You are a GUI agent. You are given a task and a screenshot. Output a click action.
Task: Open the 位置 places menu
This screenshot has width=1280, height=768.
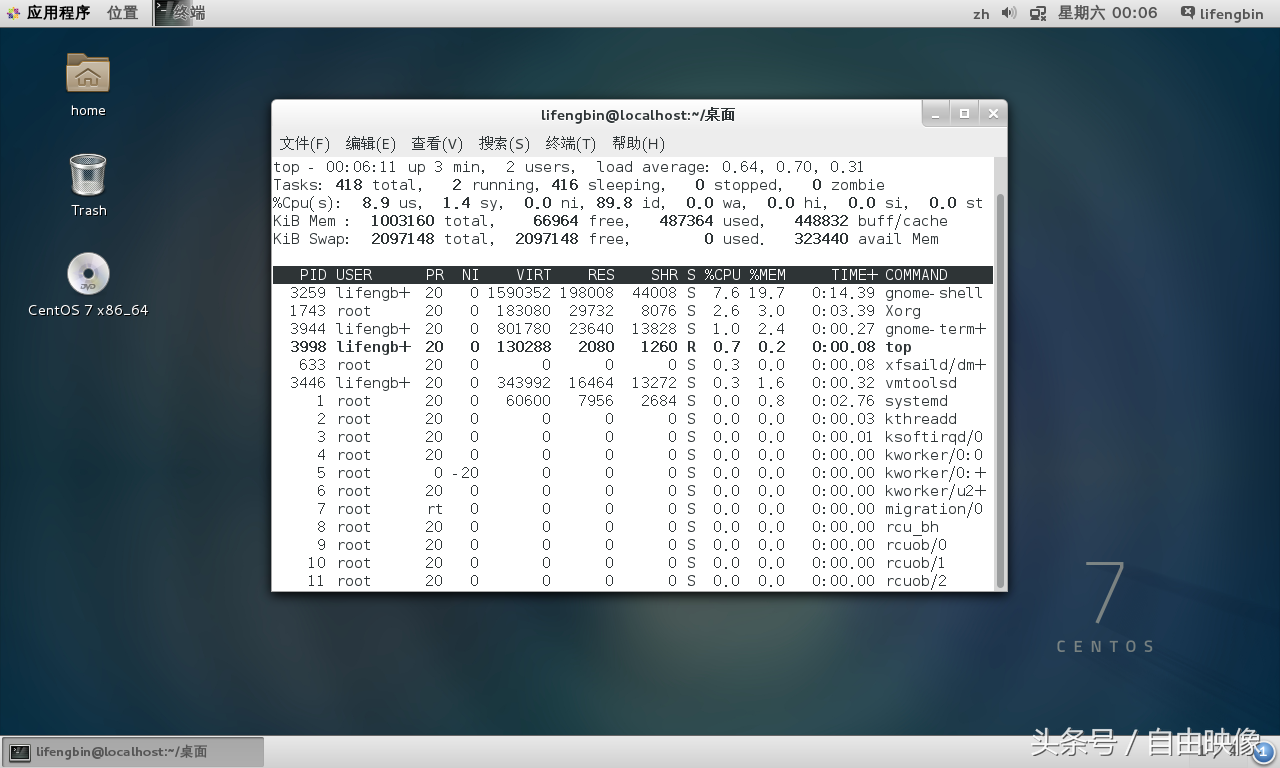point(122,13)
